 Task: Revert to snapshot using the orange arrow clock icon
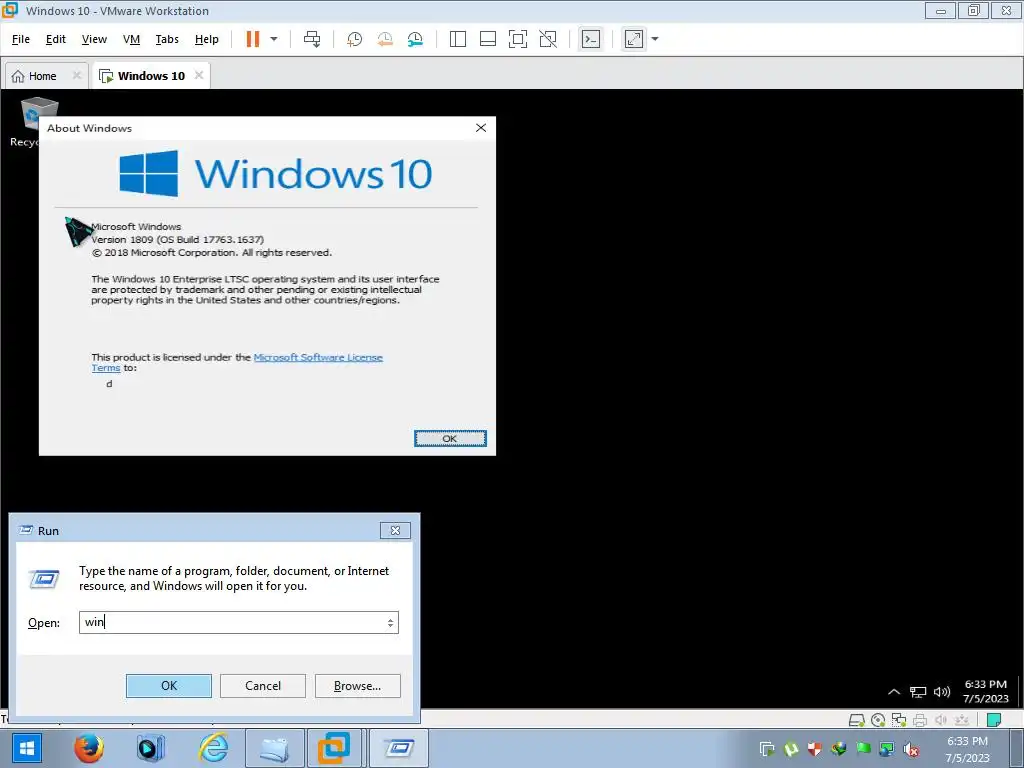click(x=385, y=39)
